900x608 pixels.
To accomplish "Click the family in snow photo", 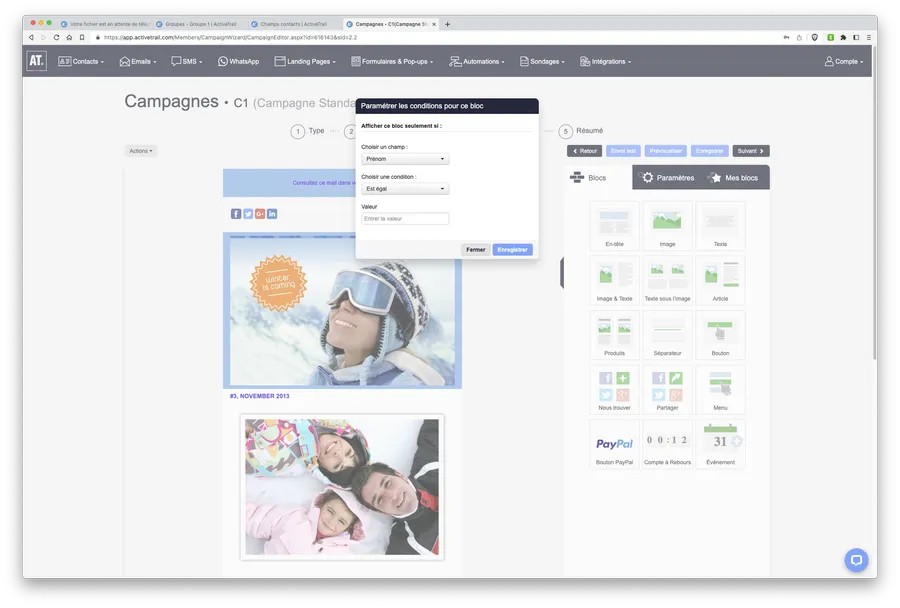I will tap(342, 487).
